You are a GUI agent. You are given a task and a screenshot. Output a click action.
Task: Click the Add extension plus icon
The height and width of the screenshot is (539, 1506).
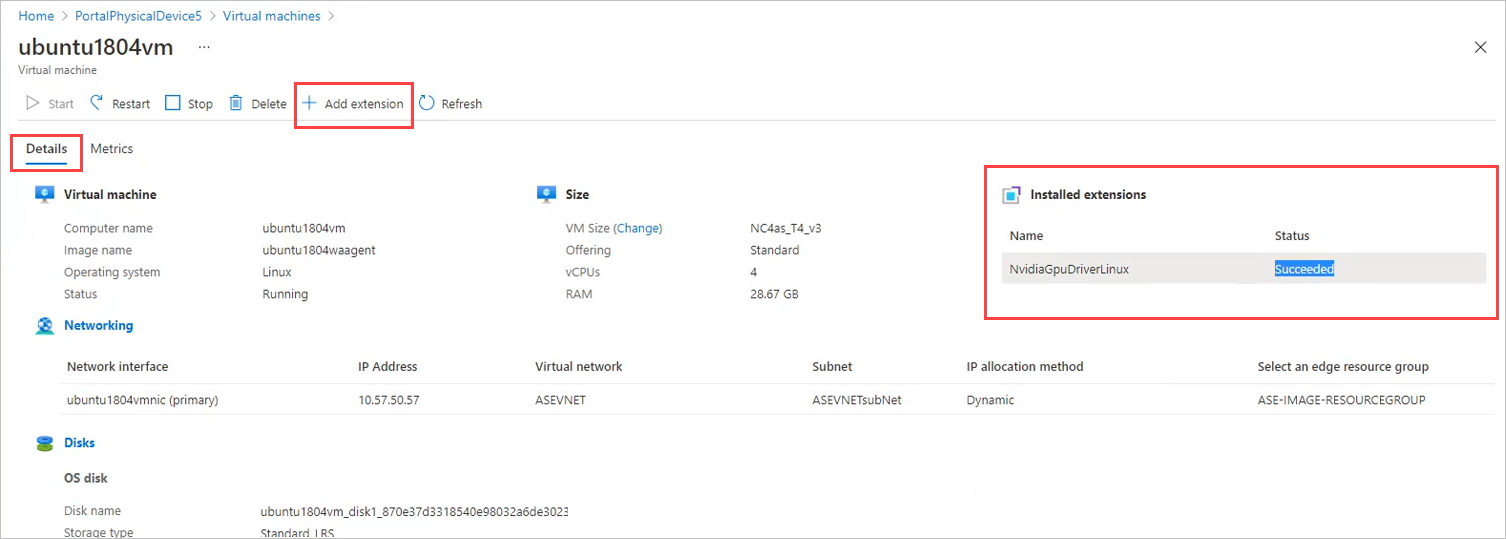(309, 103)
